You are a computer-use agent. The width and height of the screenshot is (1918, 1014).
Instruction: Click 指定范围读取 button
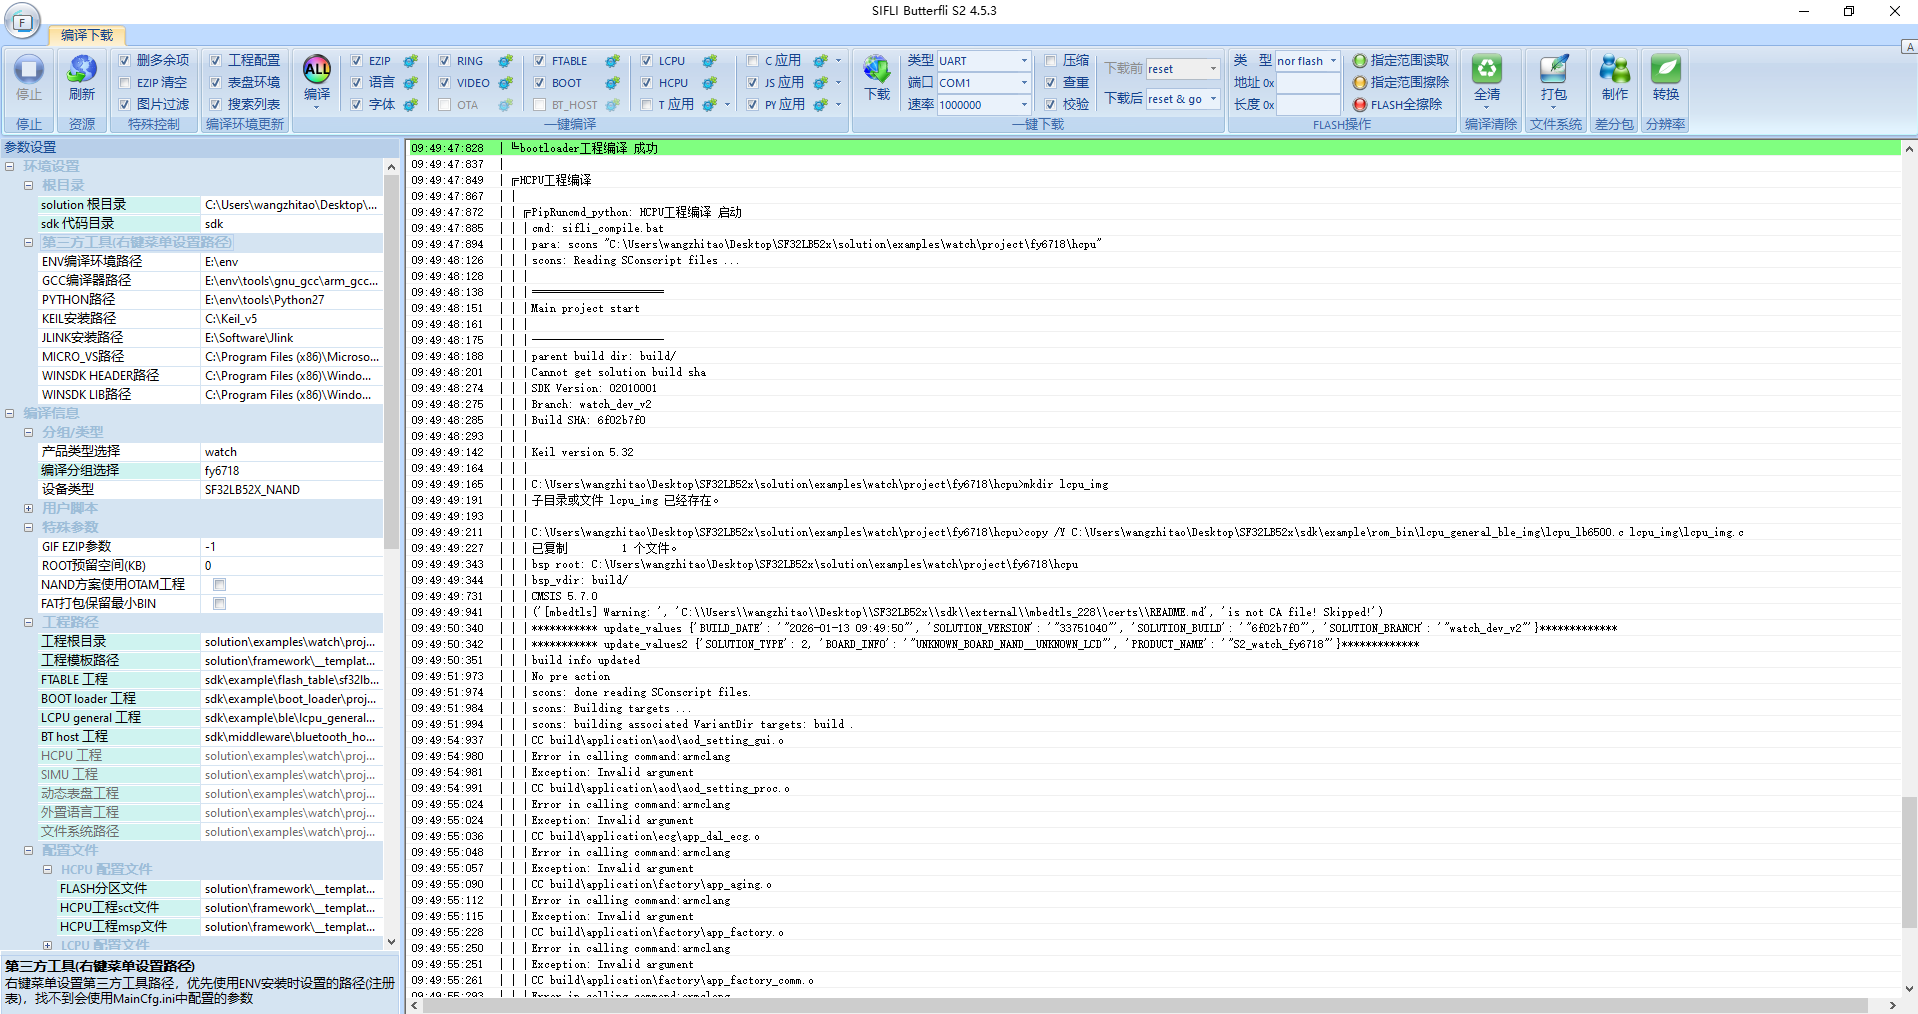tap(1400, 61)
